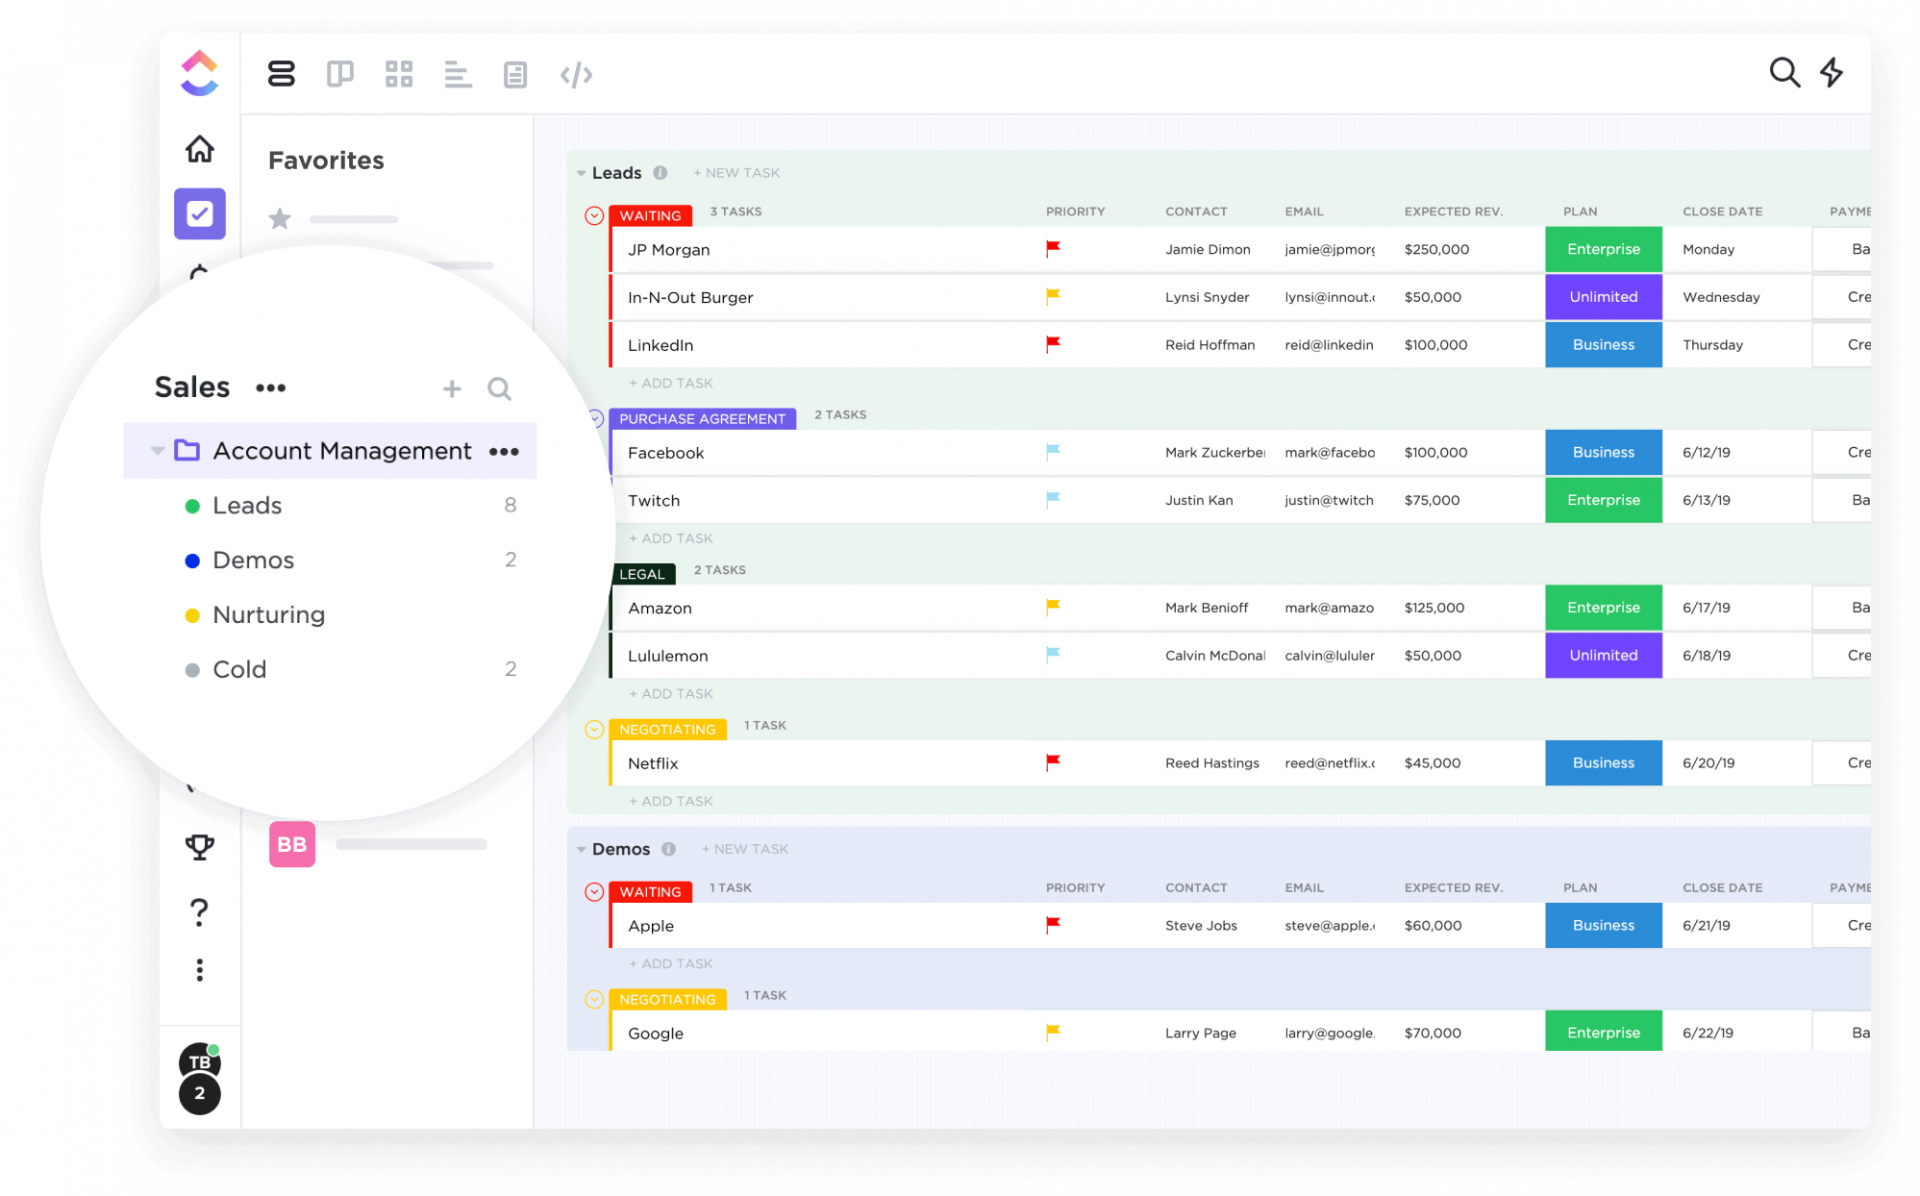Click Reid Hoffman contact cell
The width and height of the screenshot is (1920, 1196).
1210,345
